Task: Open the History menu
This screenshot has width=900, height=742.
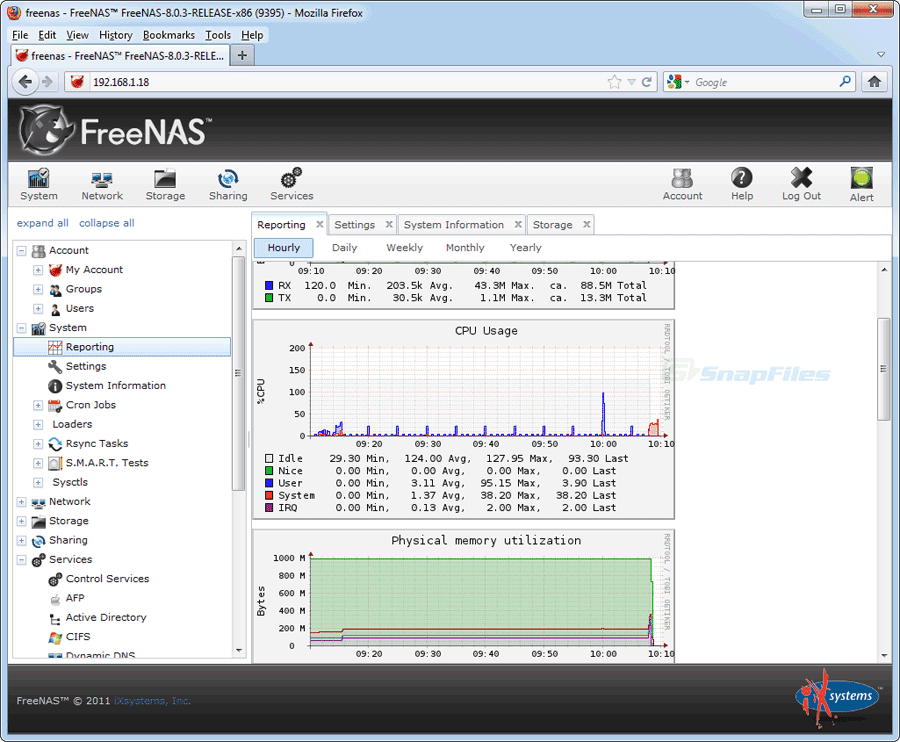Action: (115, 35)
